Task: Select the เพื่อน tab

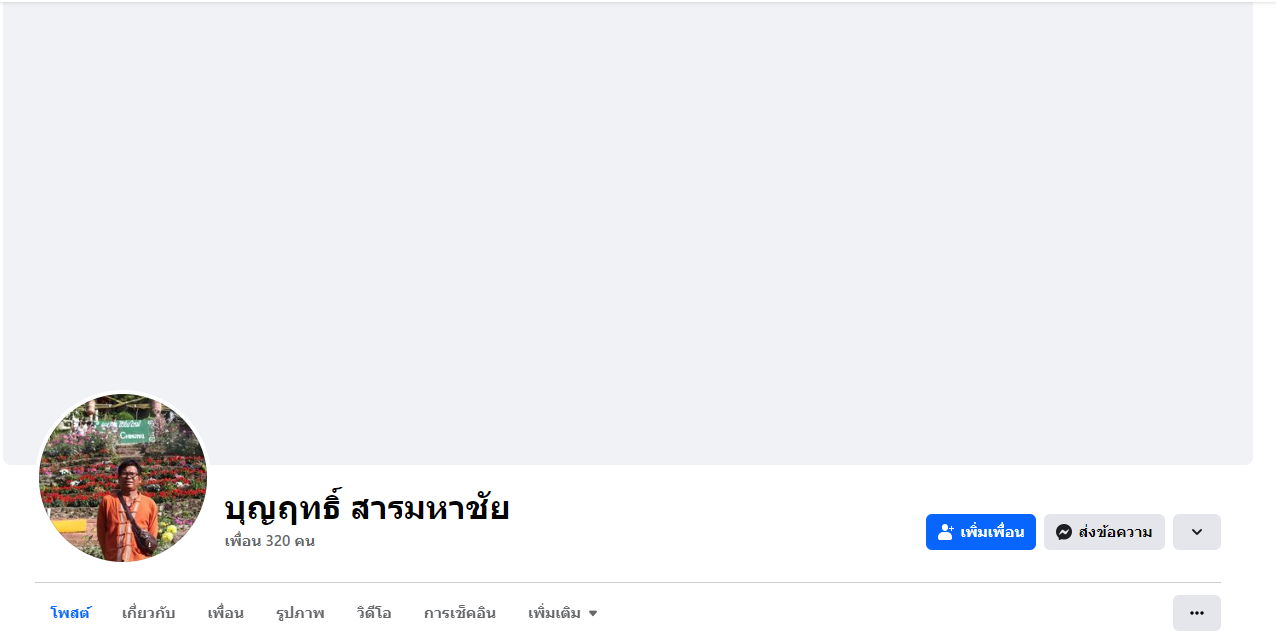Action: pyautogui.click(x=225, y=613)
